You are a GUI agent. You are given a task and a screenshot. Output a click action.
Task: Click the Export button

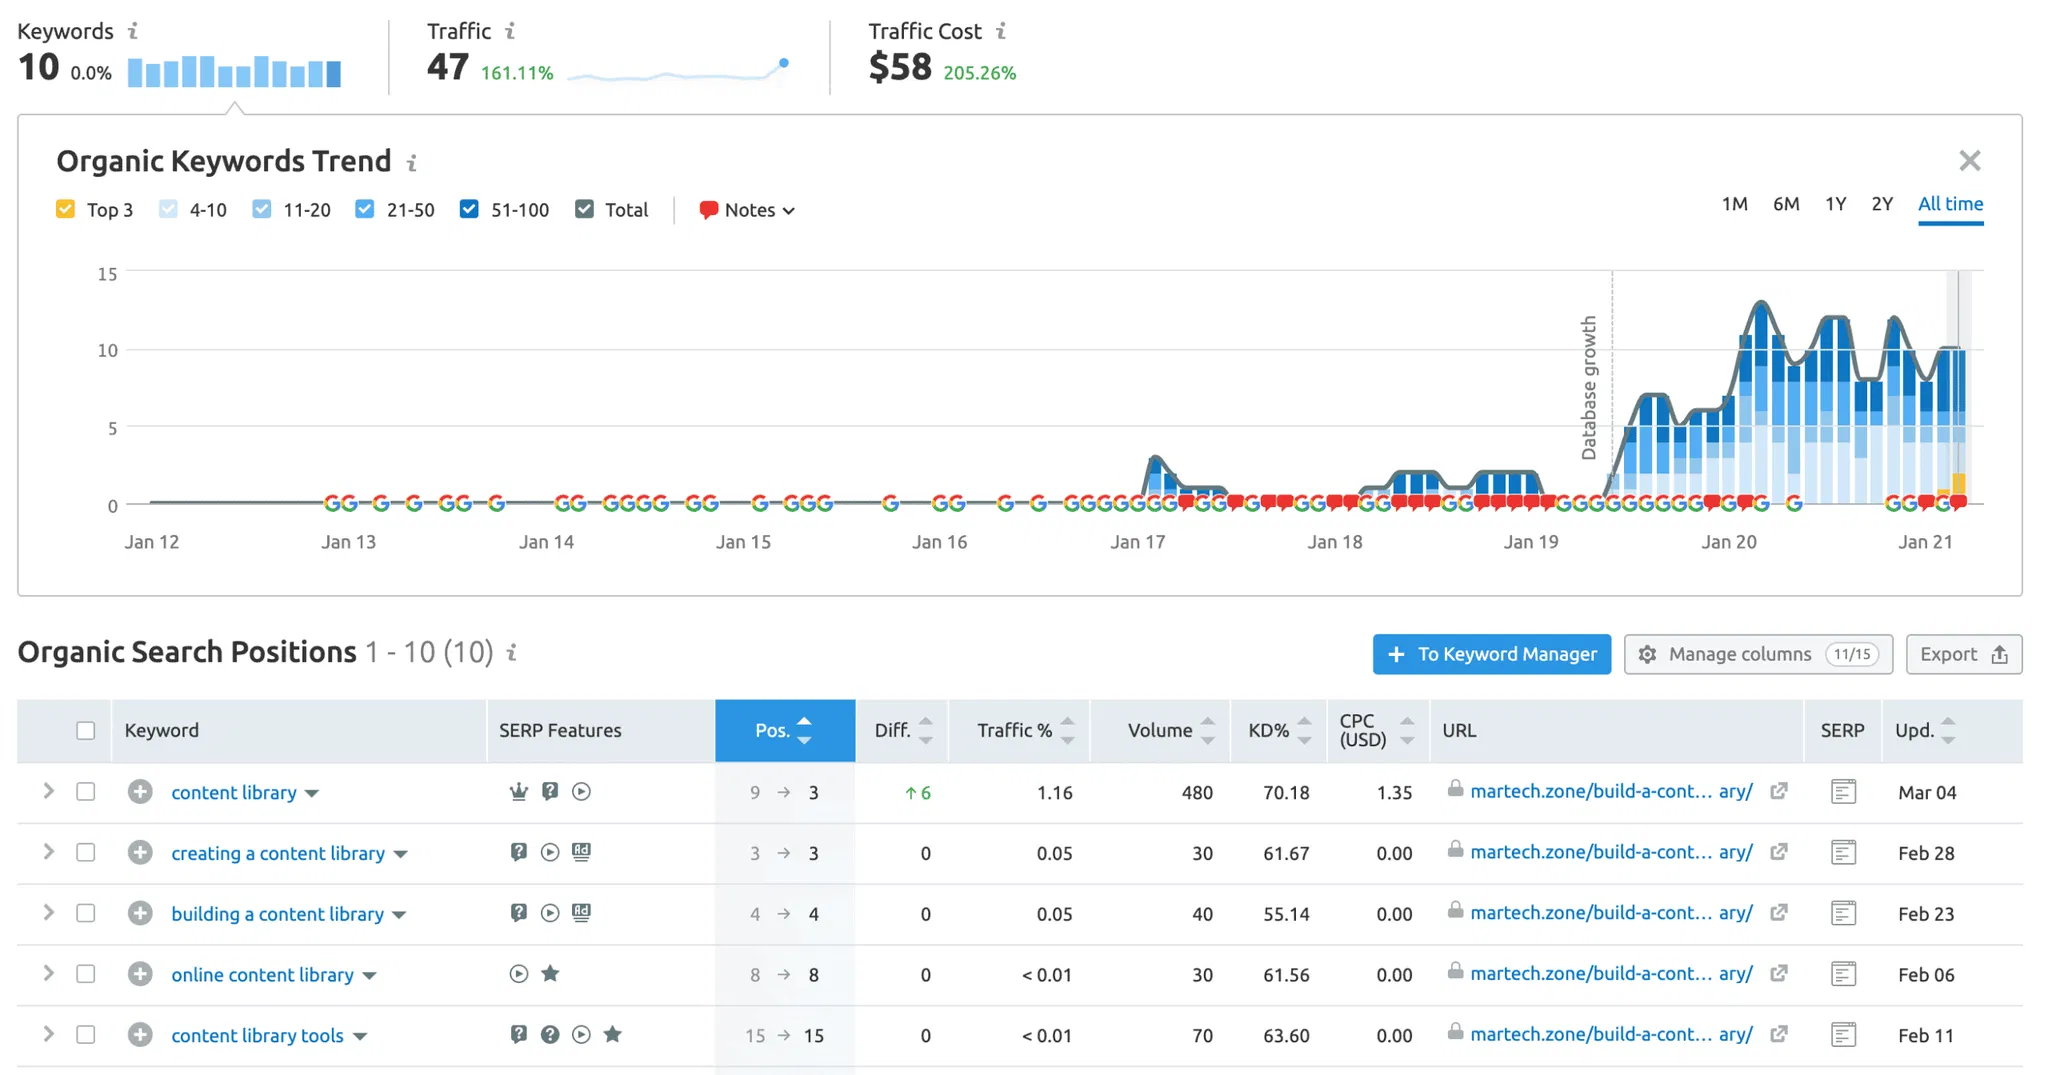pos(1963,654)
